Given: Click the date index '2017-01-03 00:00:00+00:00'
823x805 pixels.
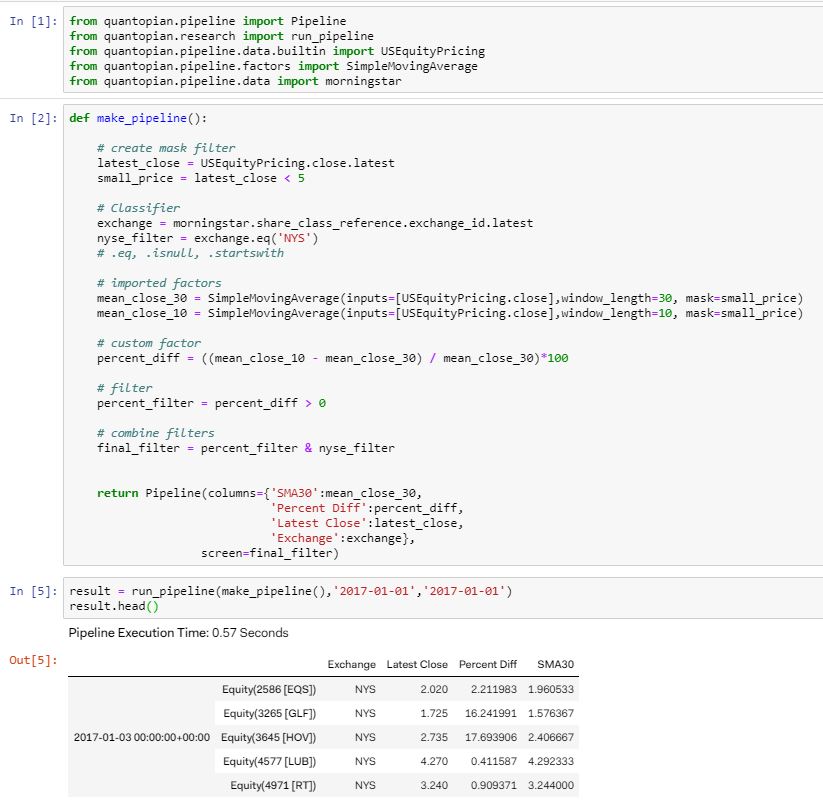Looking at the screenshot, I should [x=142, y=737].
